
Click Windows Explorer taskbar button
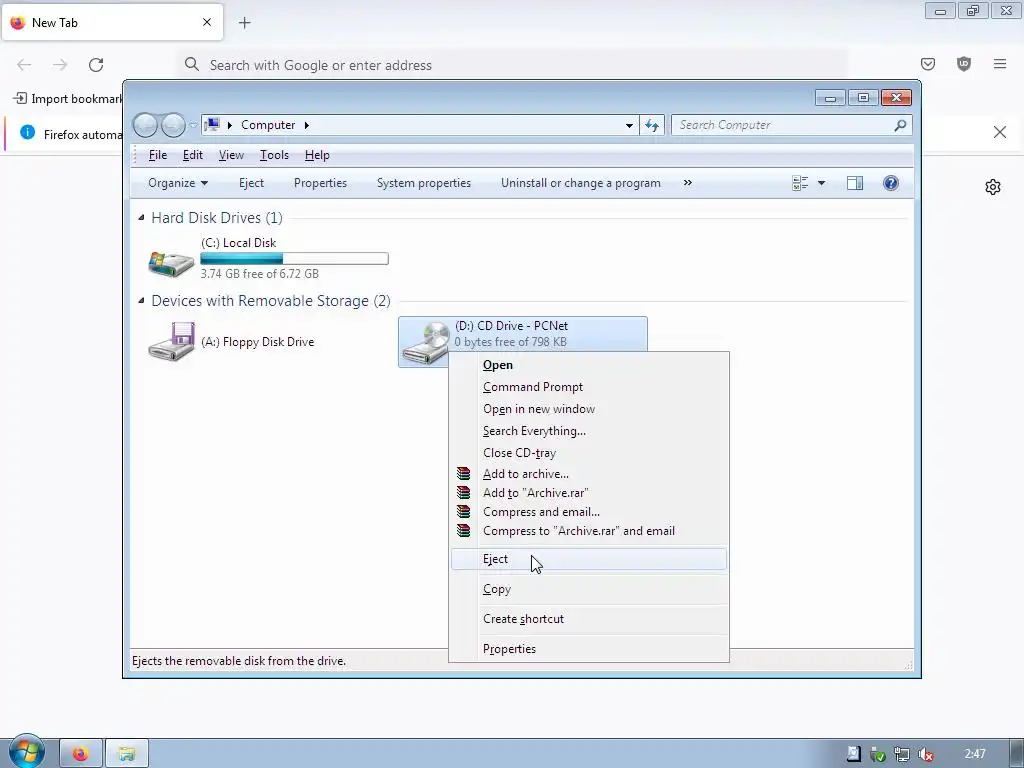pyautogui.click(x=127, y=754)
